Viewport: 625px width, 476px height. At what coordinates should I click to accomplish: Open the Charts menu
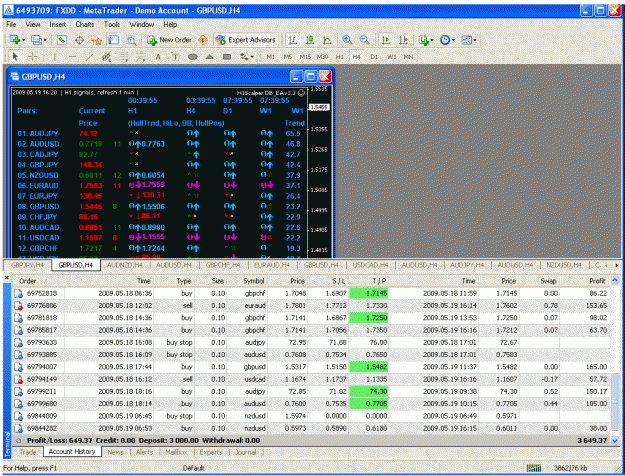click(85, 24)
